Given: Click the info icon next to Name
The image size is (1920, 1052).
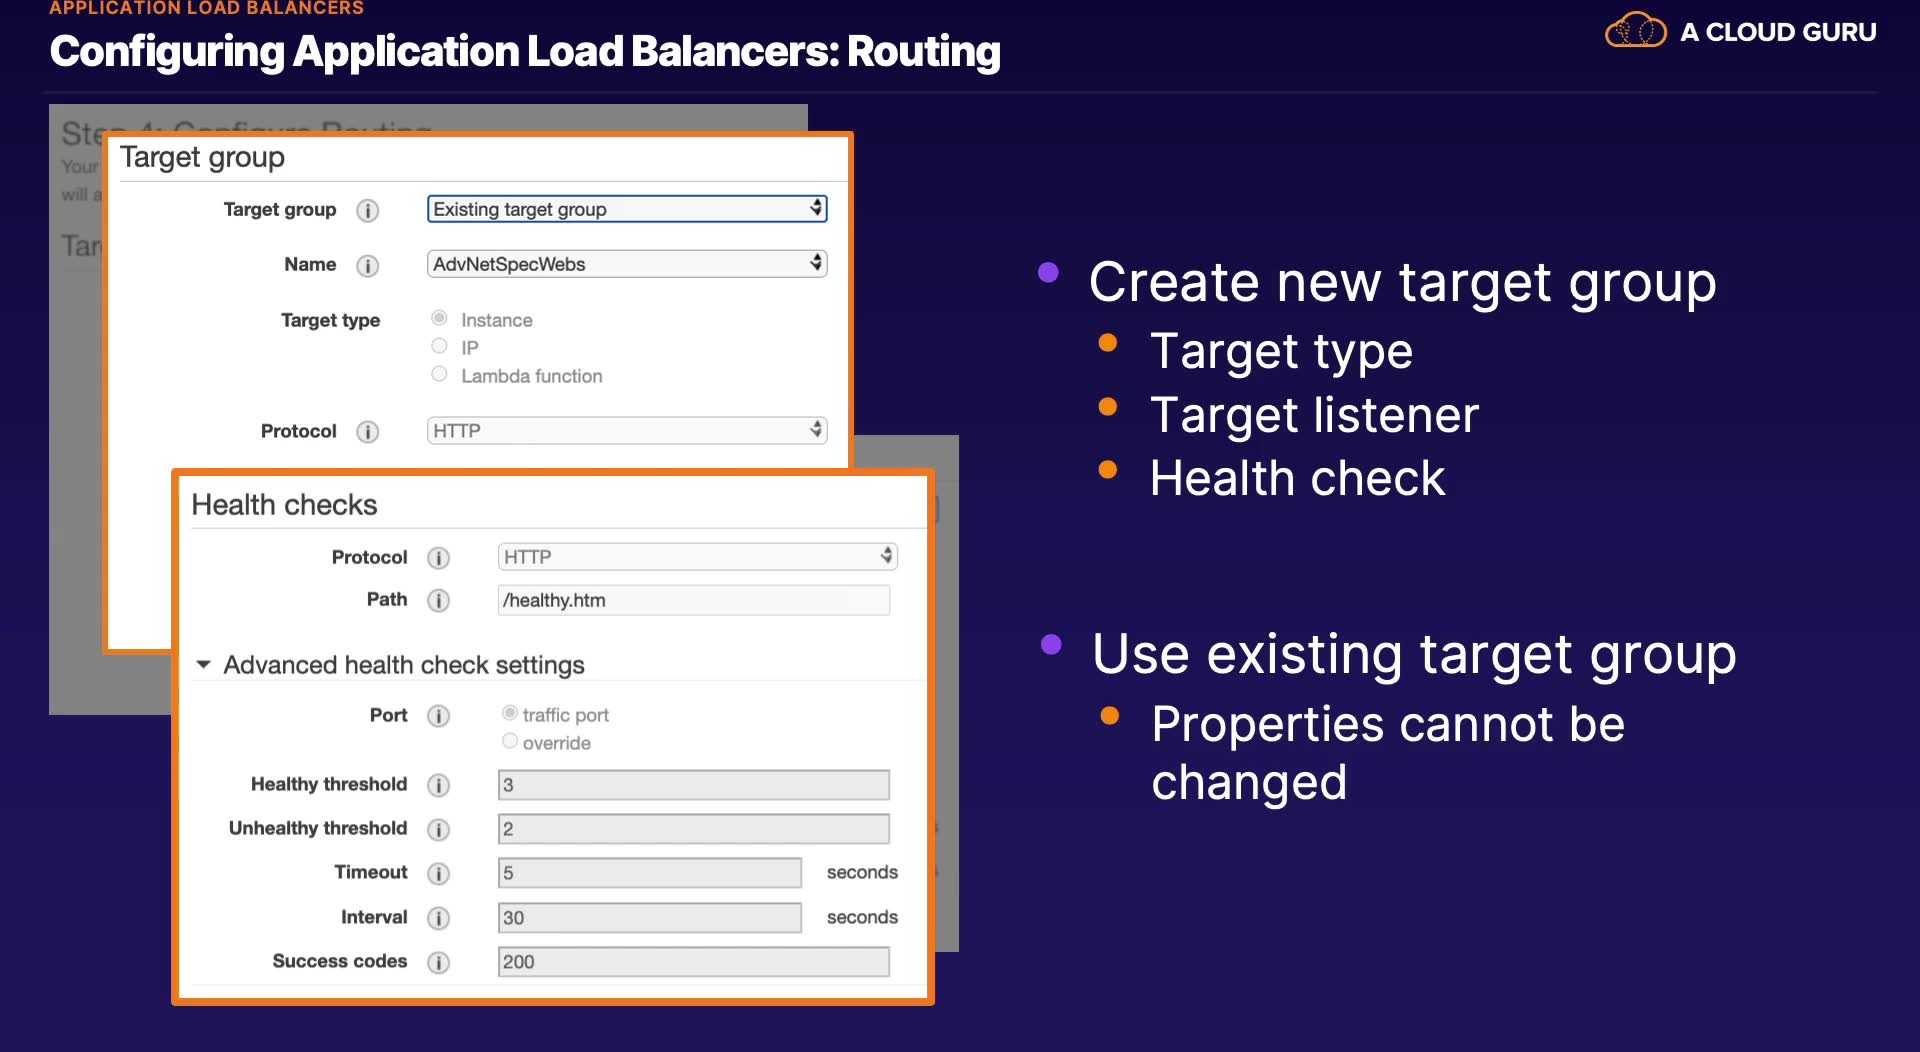Looking at the screenshot, I should 368,265.
